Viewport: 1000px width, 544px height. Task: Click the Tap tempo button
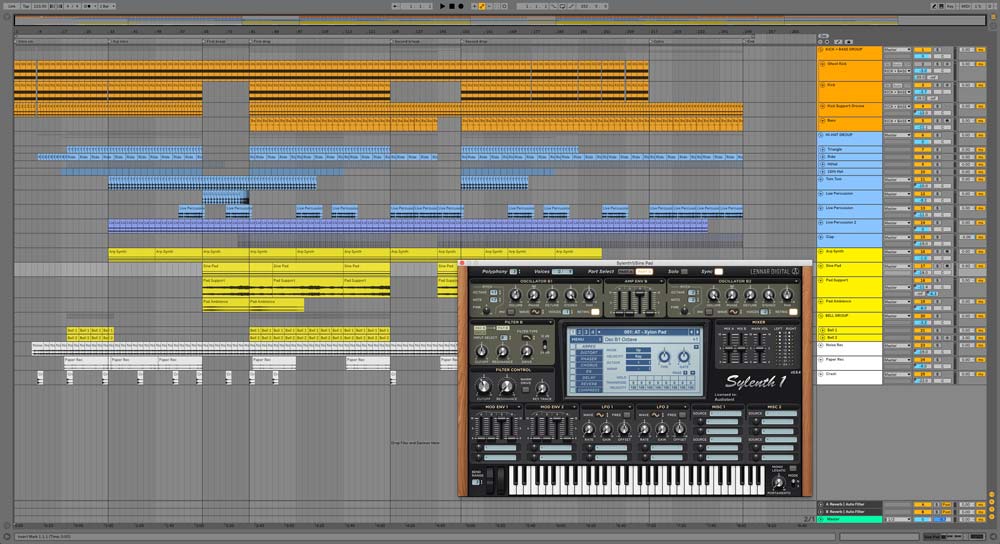click(x=24, y=6)
